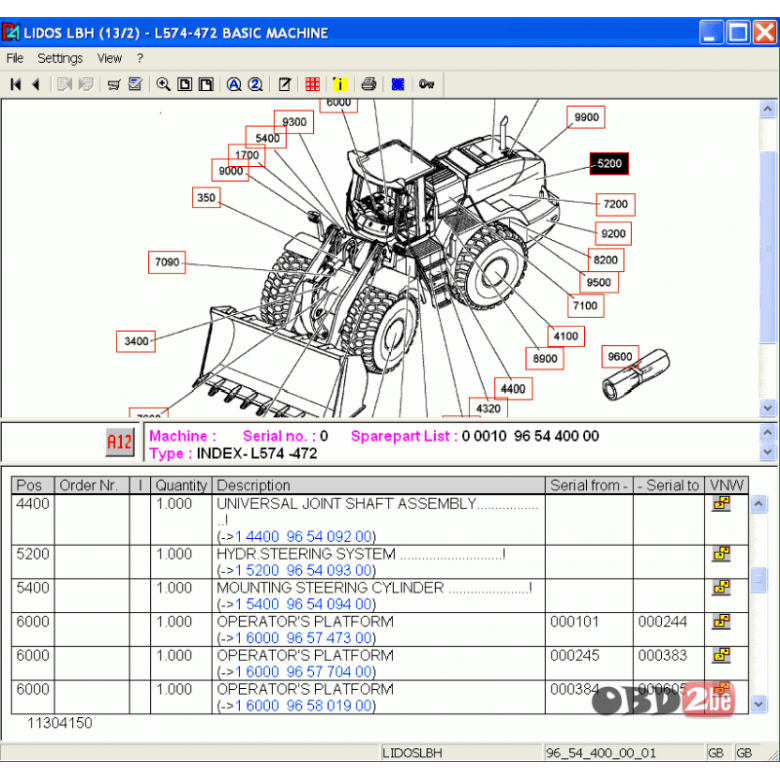This screenshot has height=780, width=780.
Task: Click the diagram scrollbar down arrow
Action: [x=768, y=408]
